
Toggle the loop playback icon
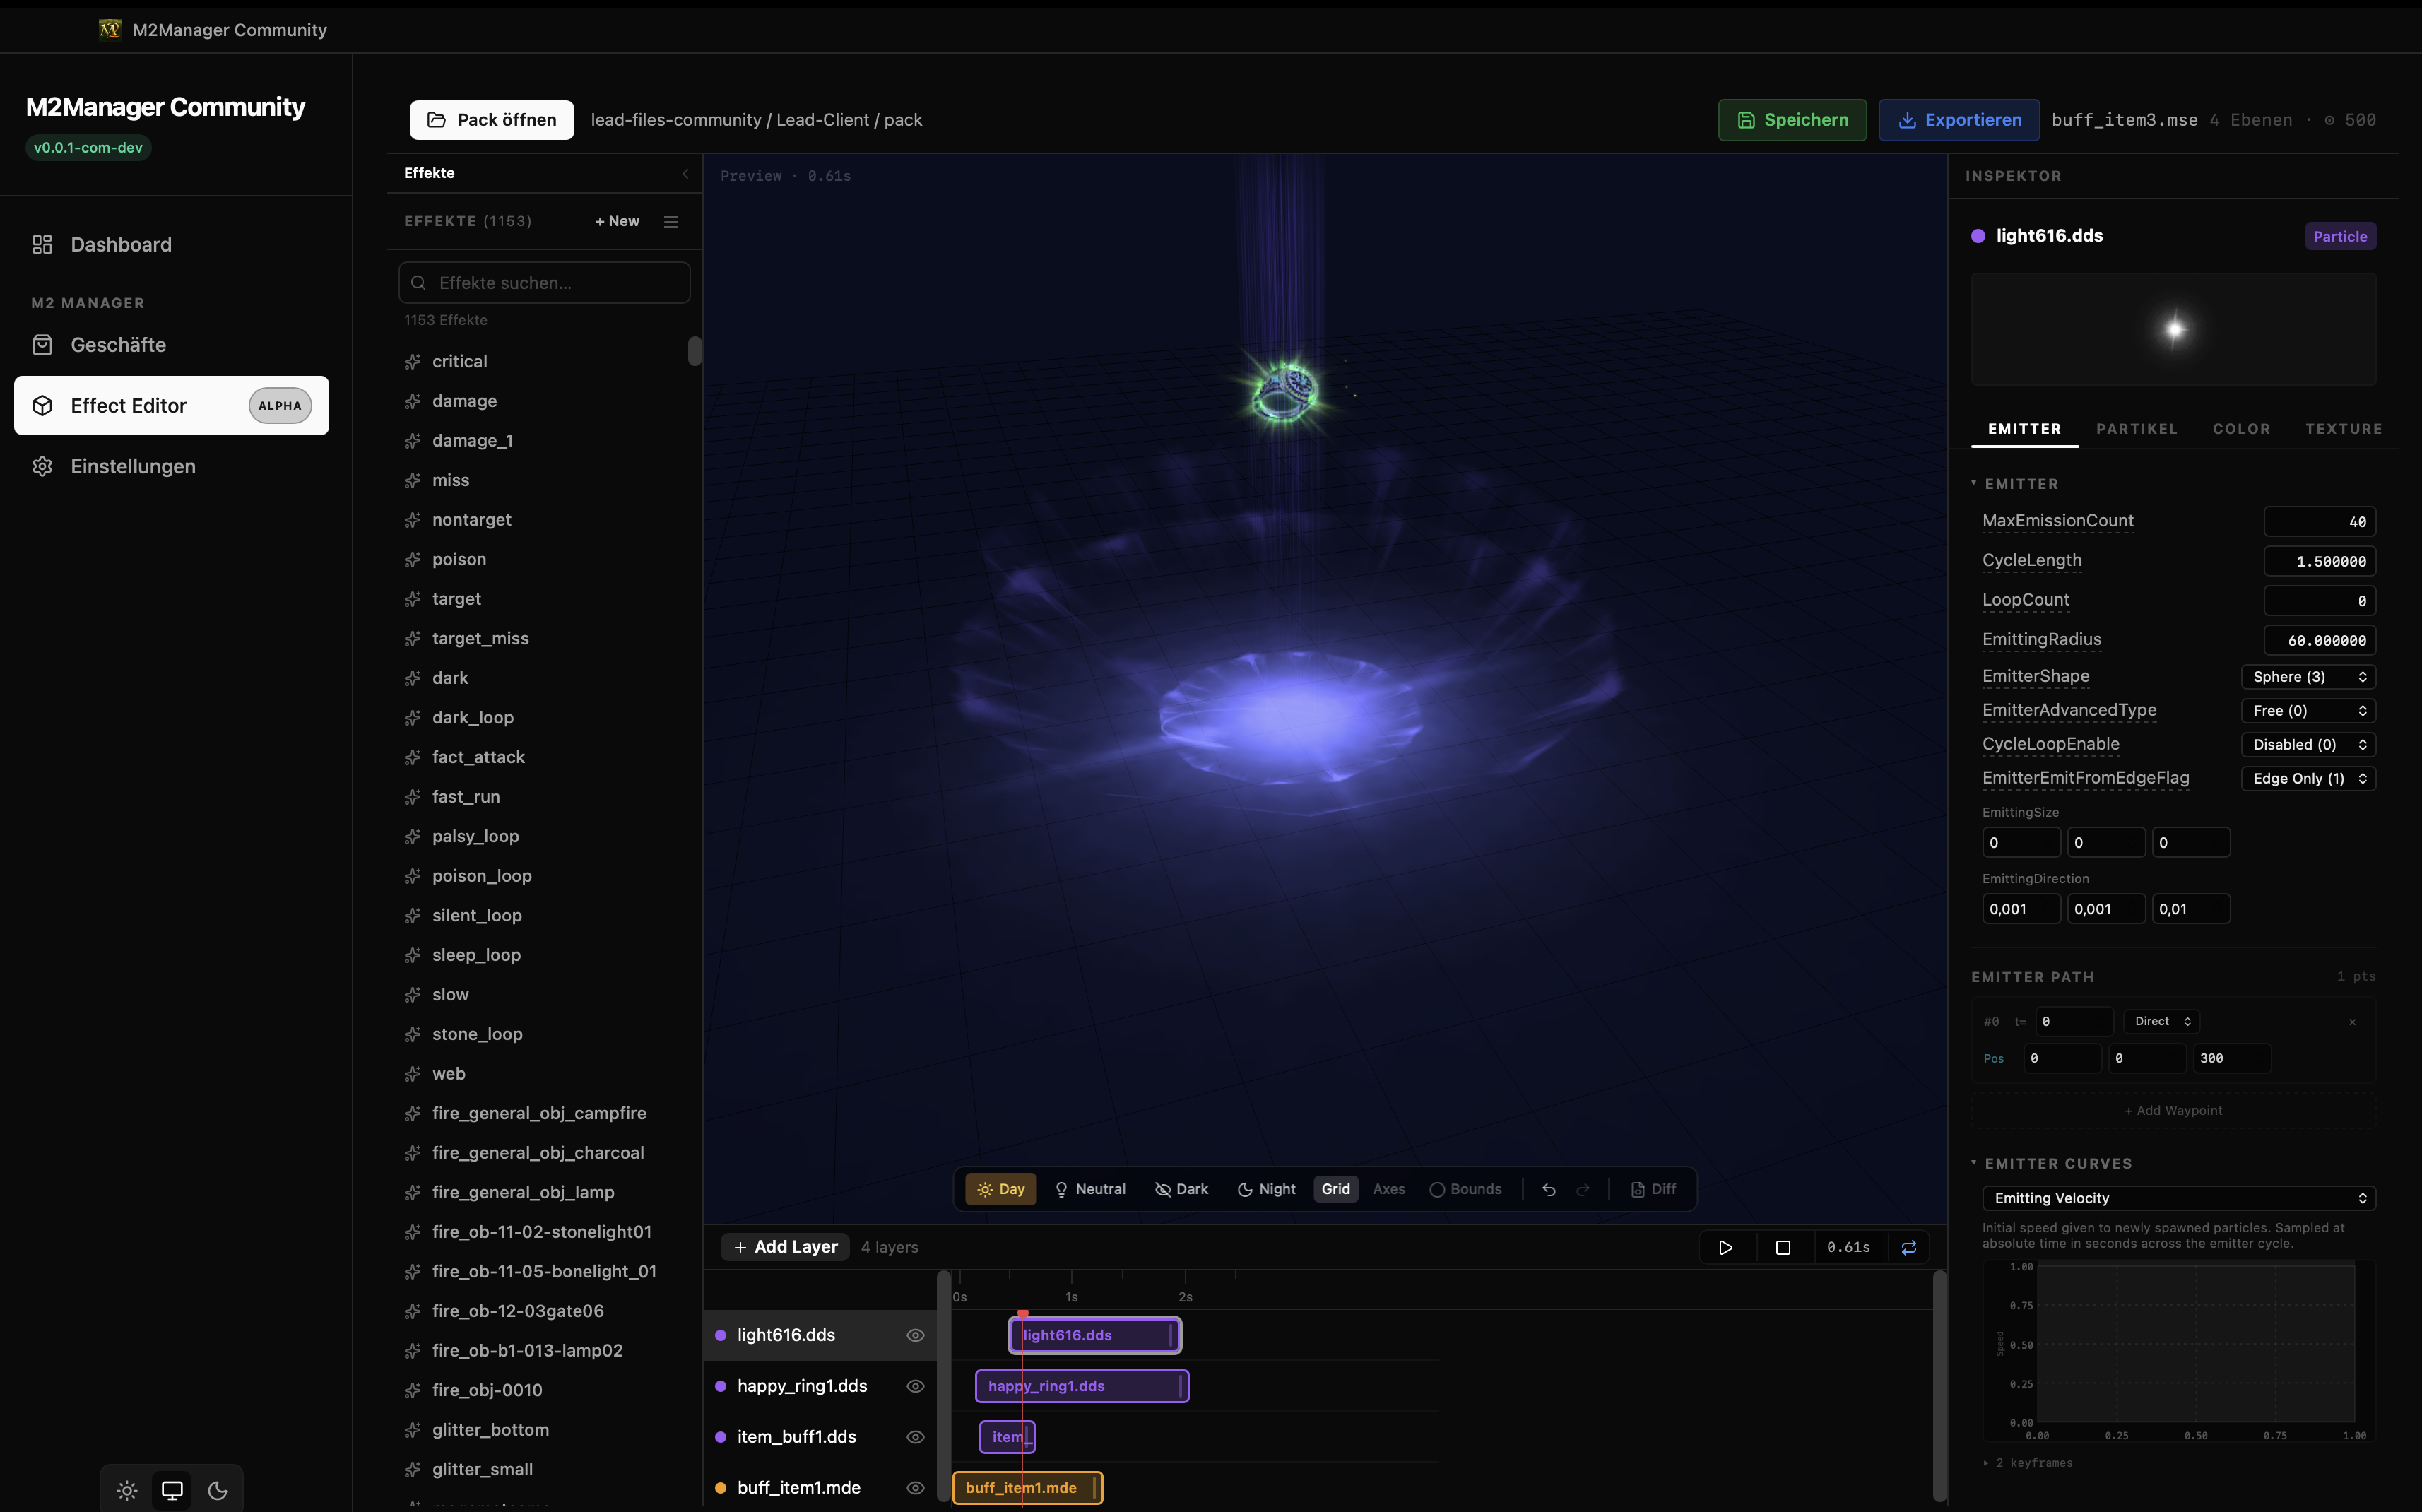tap(1908, 1247)
